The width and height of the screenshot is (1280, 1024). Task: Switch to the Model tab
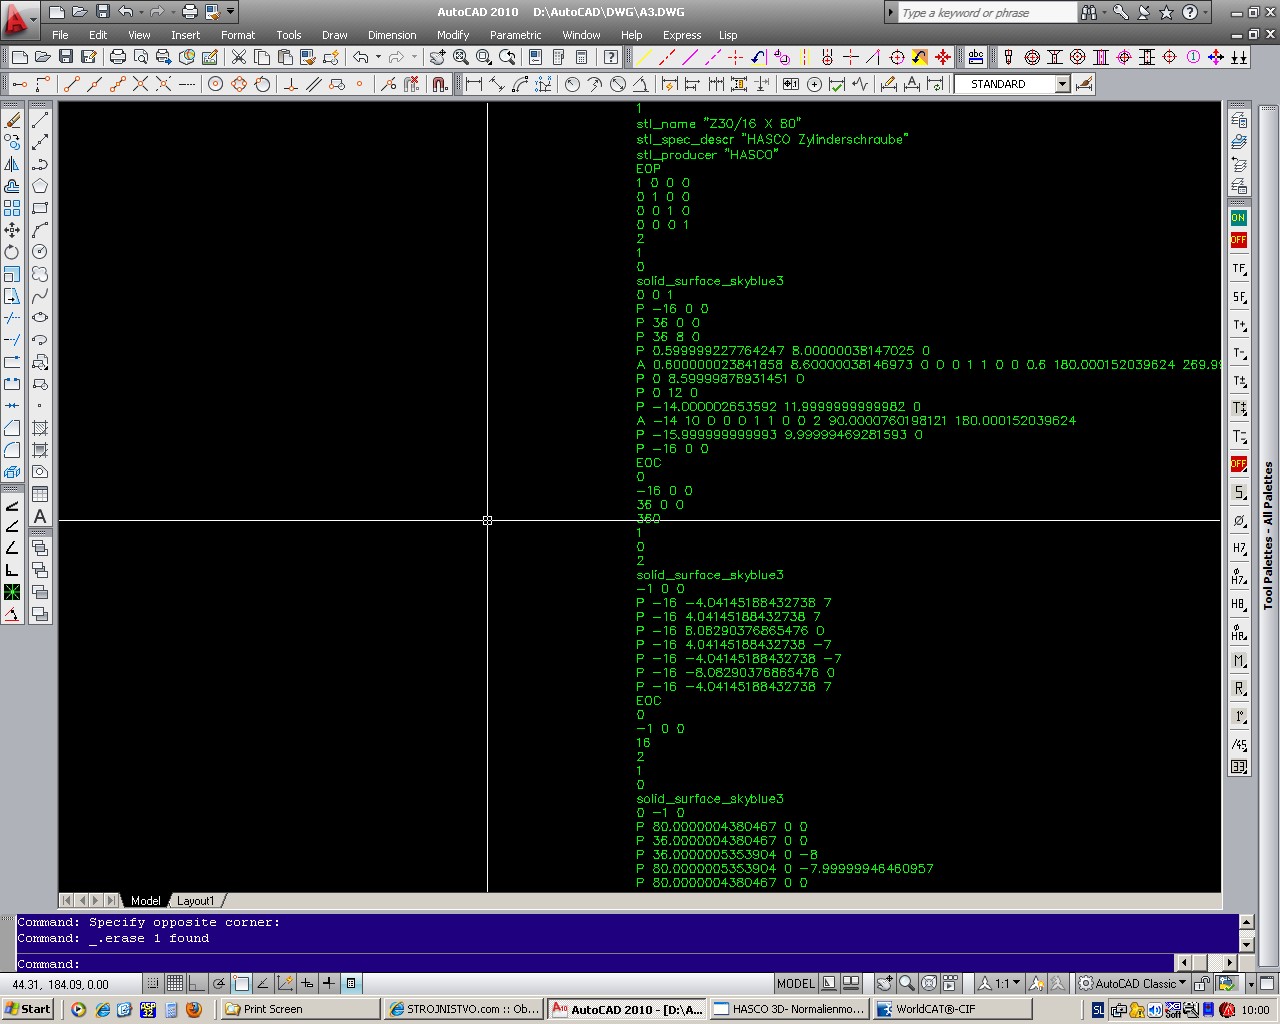[145, 901]
